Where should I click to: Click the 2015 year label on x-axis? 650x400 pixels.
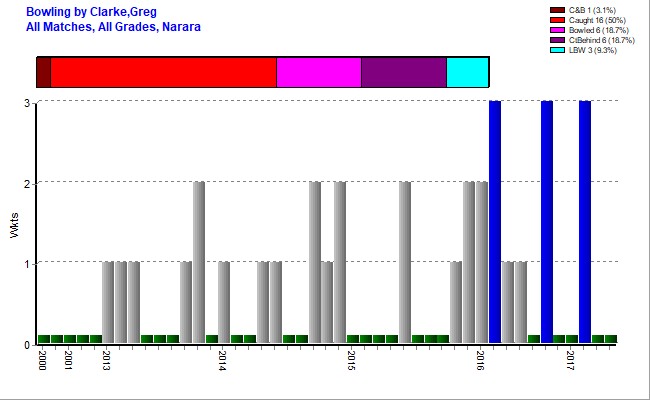(x=352, y=359)
